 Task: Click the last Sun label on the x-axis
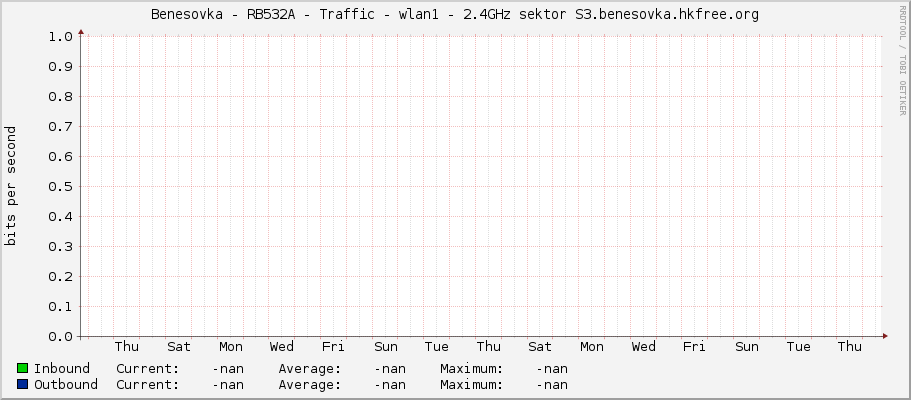747,347
